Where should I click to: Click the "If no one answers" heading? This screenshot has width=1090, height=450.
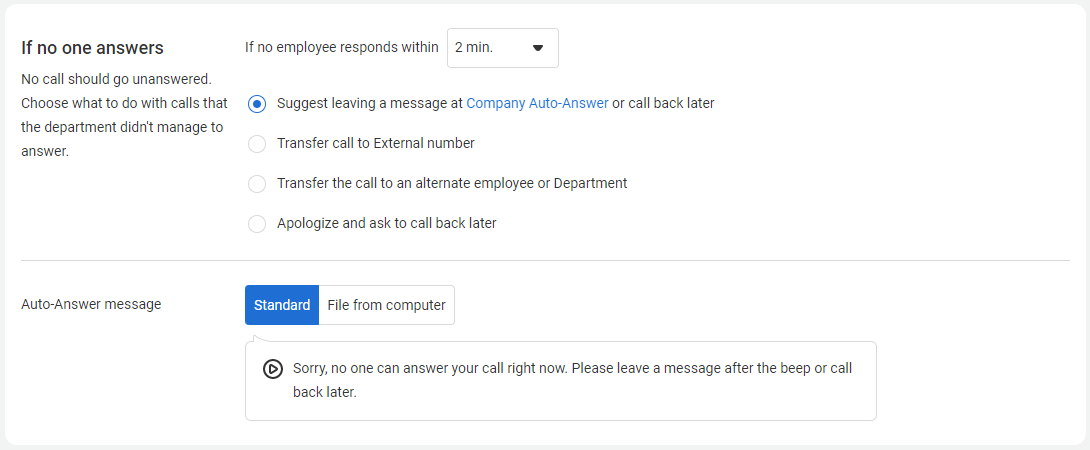click(x=92, y=48)
